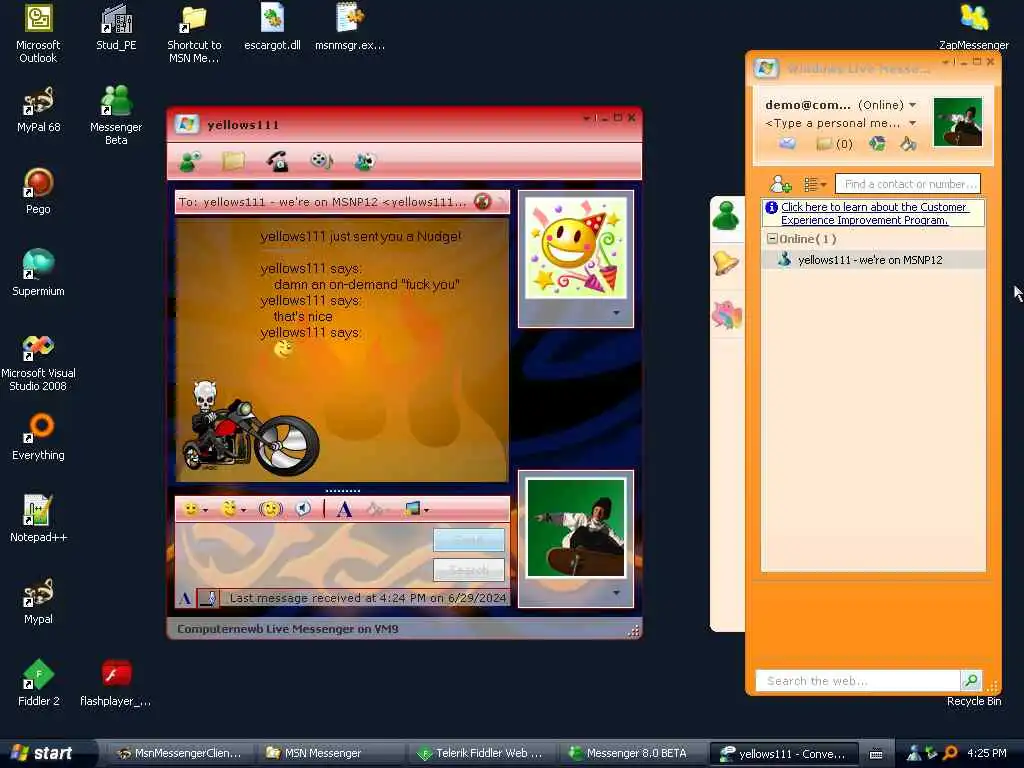Select the green Messenger buddy side tab
This screenshot has width=1024, height=768.
tap(726, 216)
